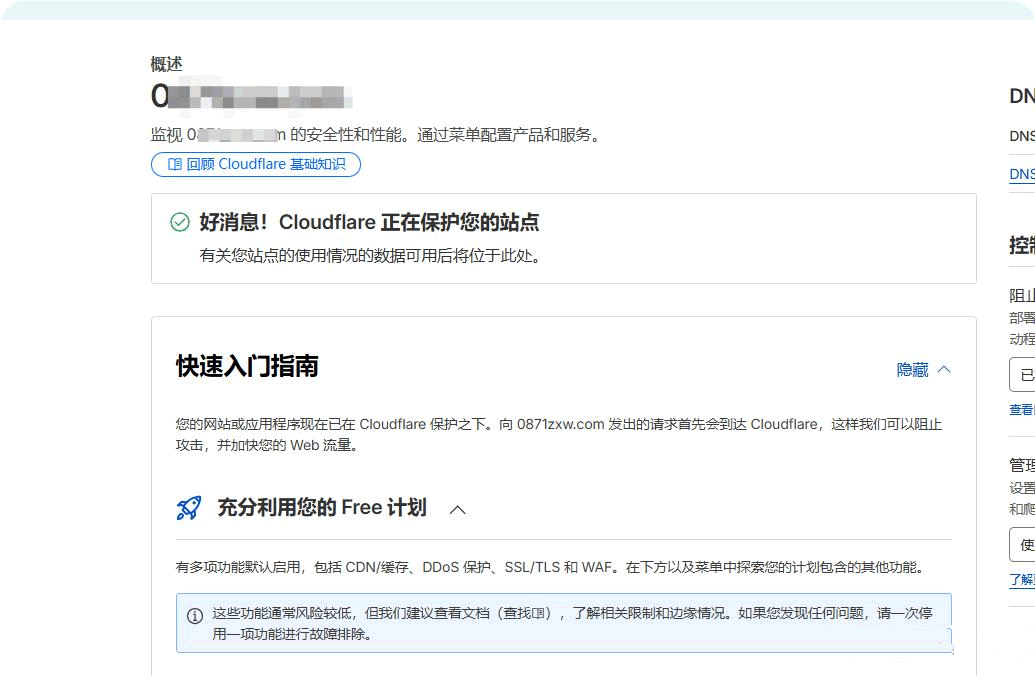Image resolution: width=1035 pixels, height=676 pixels.
Task: Click the 充分利用您的 Free 计划 heading
Action: [x=322, y=508]
